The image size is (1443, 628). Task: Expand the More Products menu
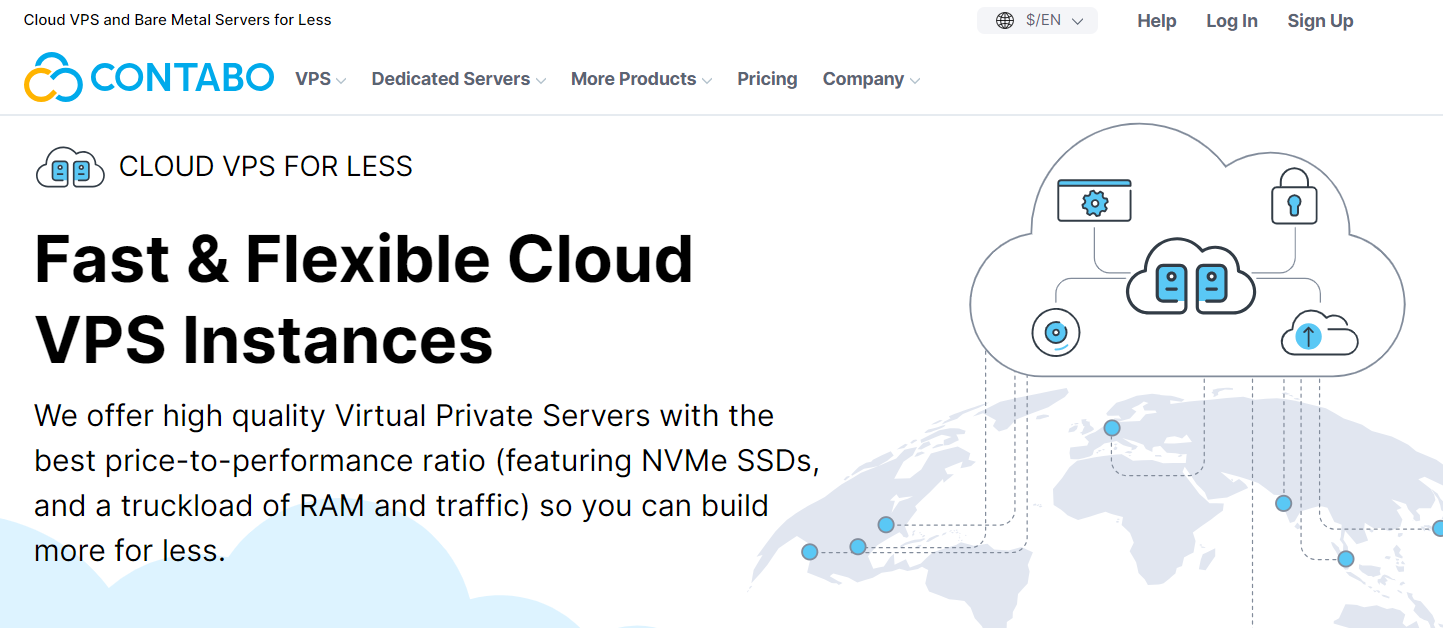[x=641, y=79]
